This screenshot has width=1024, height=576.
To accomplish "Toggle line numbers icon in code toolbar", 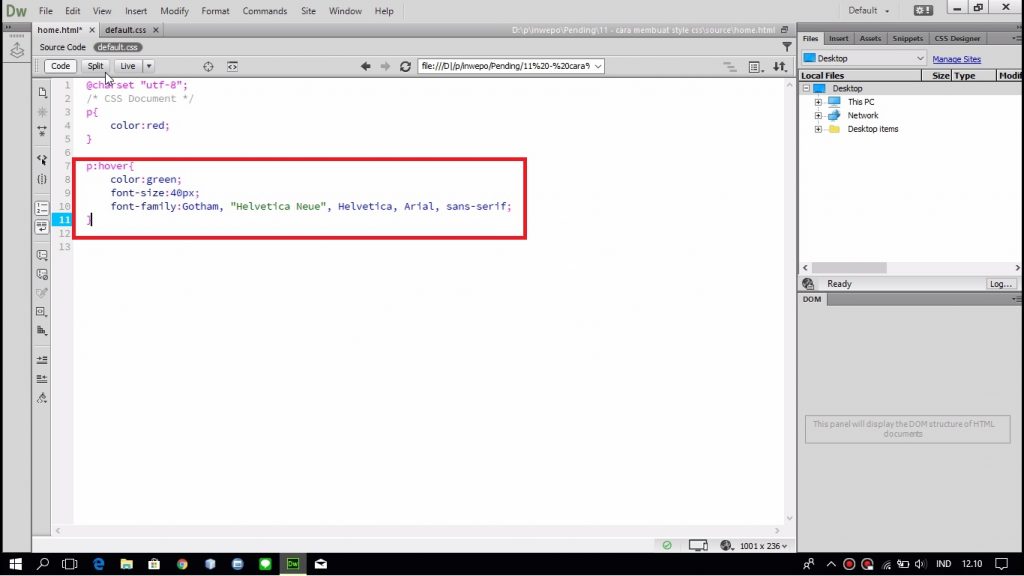I will (42, 208).
